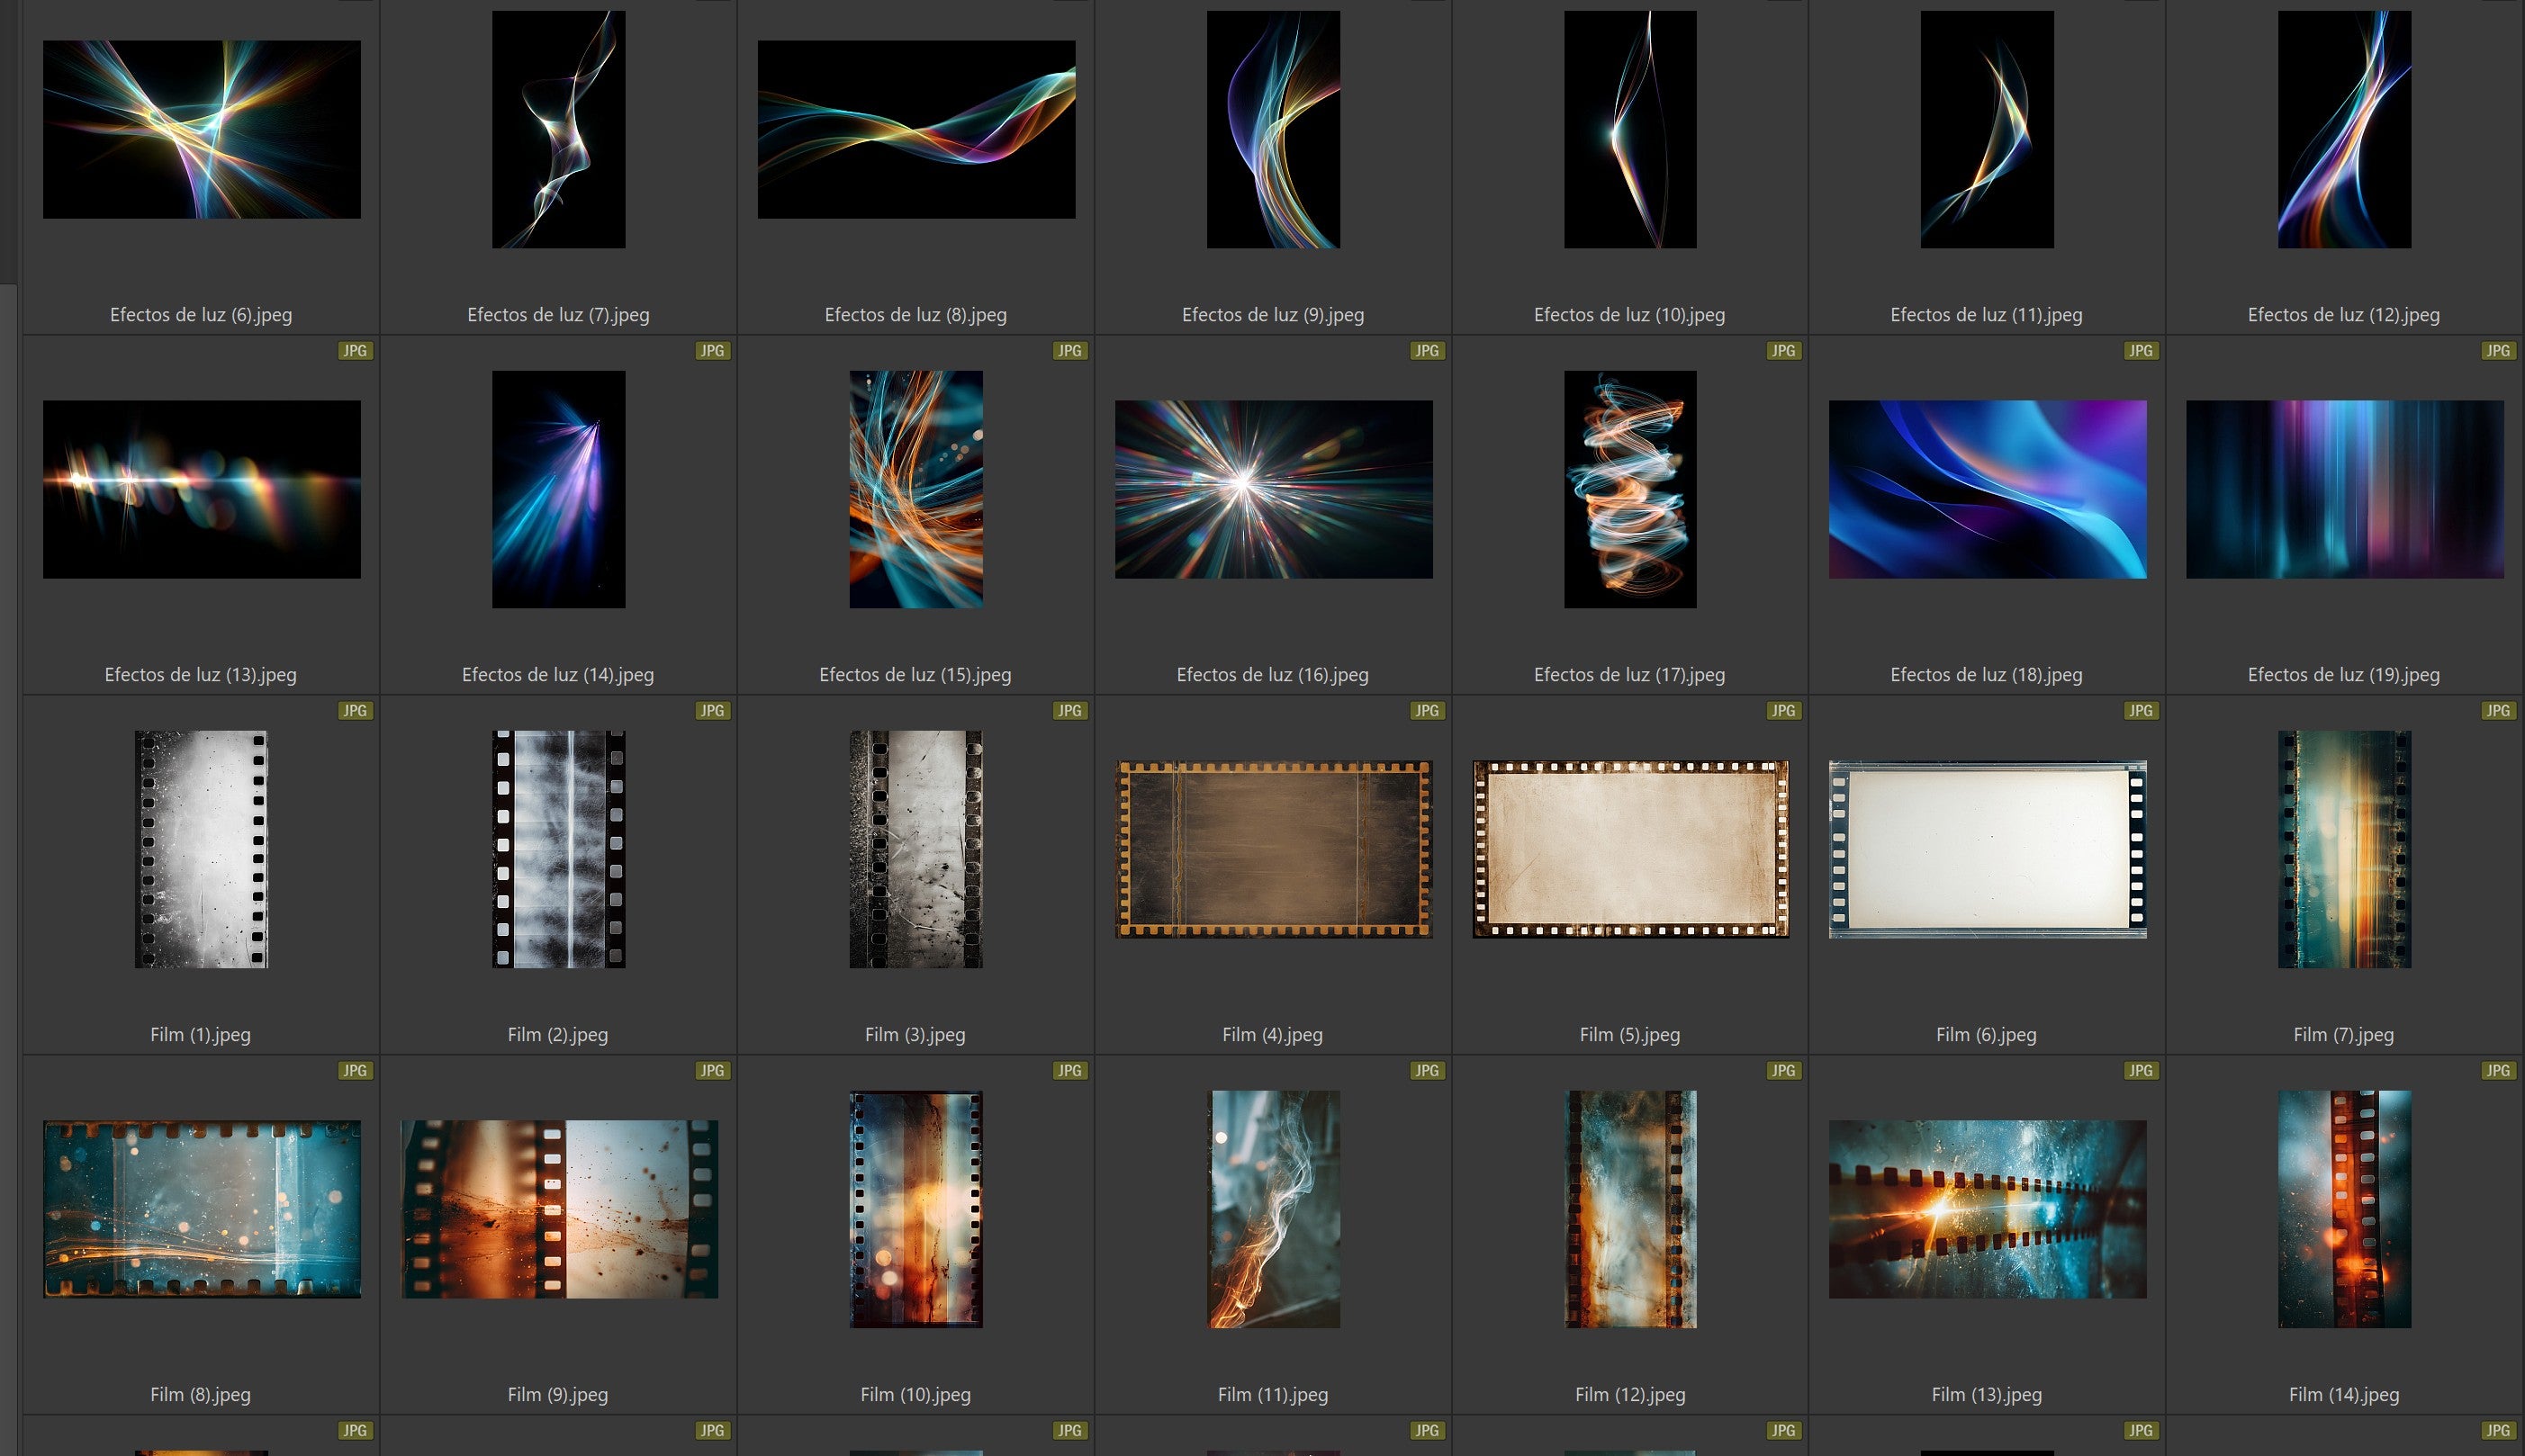Select the Efectos de luz (15).jpeg thumbnail
The image size is (2525, 1456).
click(916, 489)
